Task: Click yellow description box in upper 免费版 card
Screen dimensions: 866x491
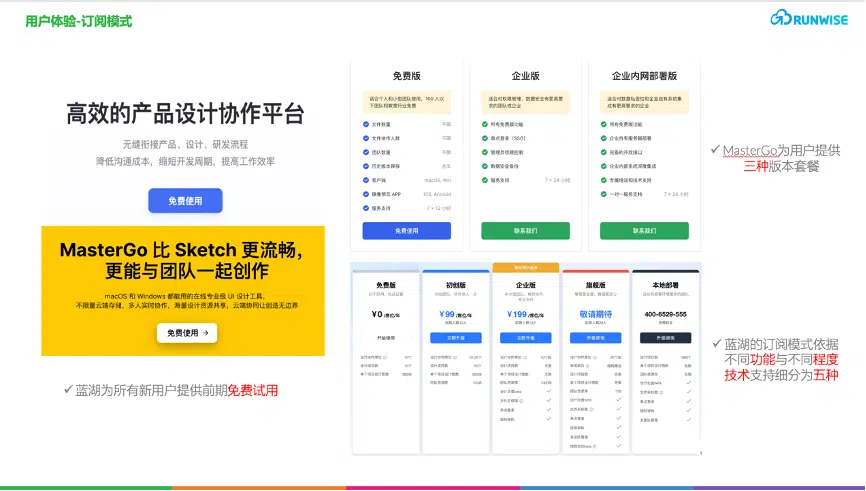Action: (406, 102)
